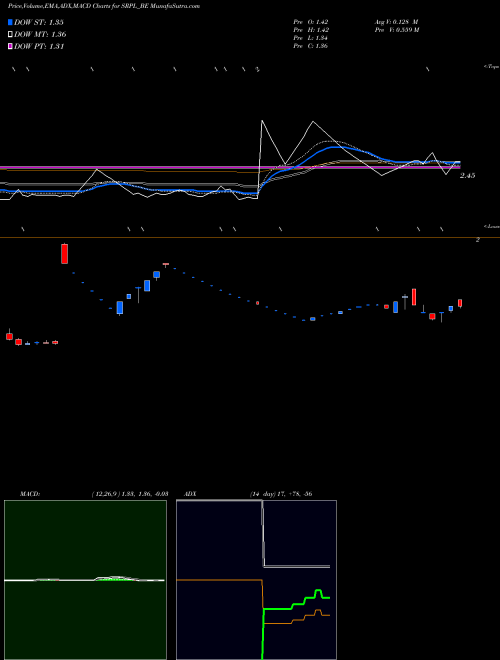Click the 'Pre C: 1.36' close value

point(311,46)
